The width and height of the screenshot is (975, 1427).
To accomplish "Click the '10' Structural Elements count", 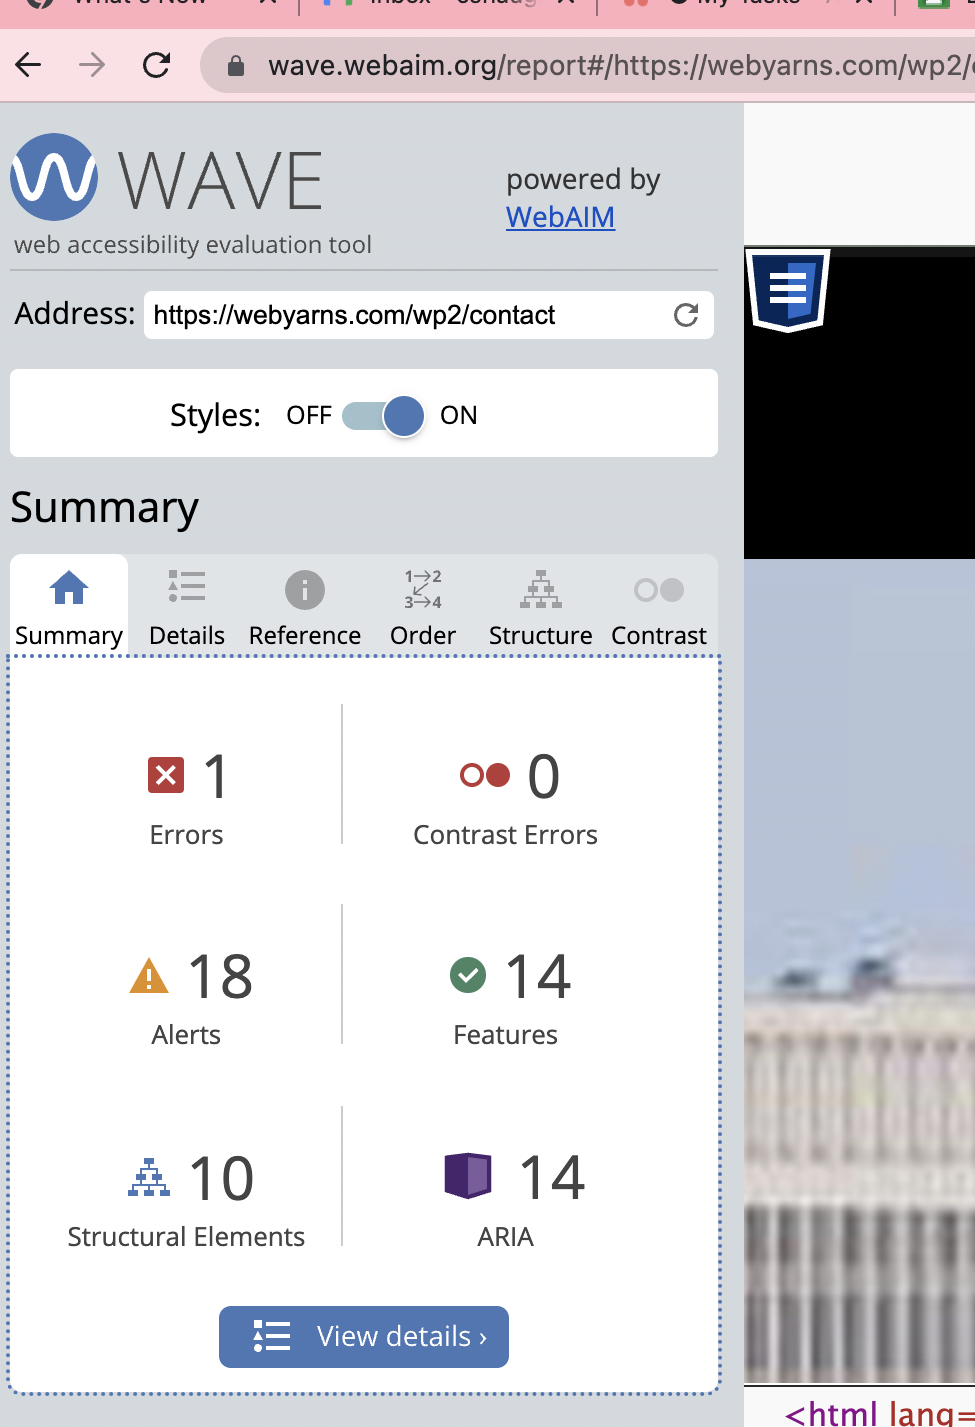I will [221, 1178].
